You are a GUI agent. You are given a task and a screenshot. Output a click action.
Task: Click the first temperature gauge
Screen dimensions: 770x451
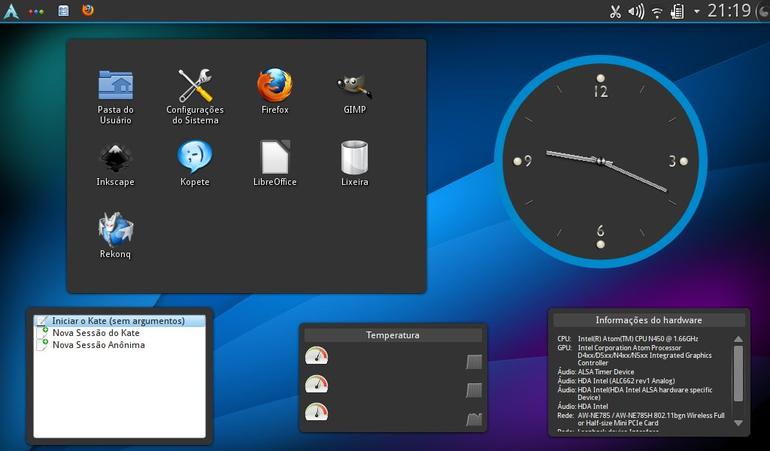click(316, 355)
